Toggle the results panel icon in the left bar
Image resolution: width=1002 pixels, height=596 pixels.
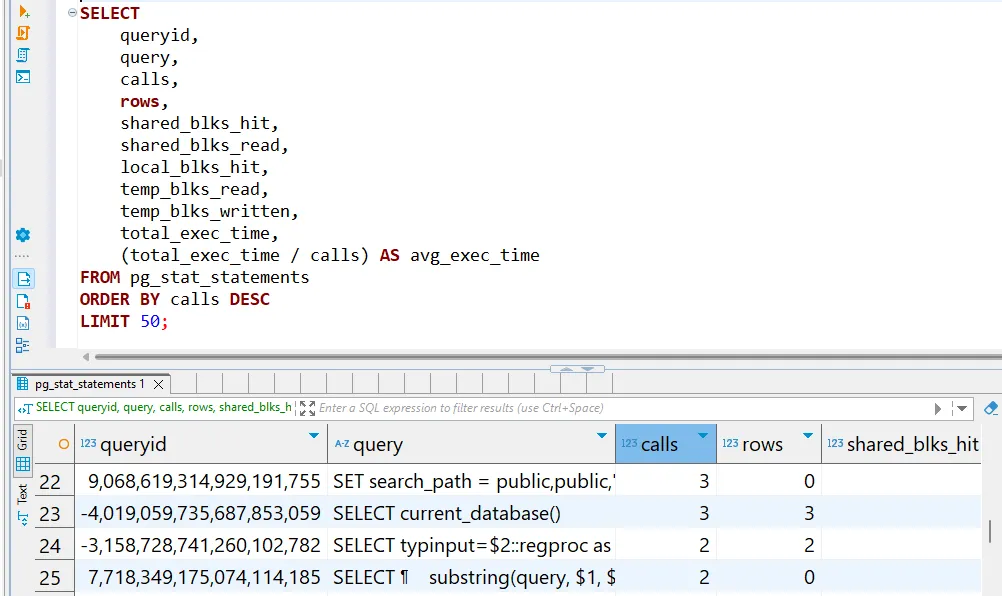coord(24,279)
